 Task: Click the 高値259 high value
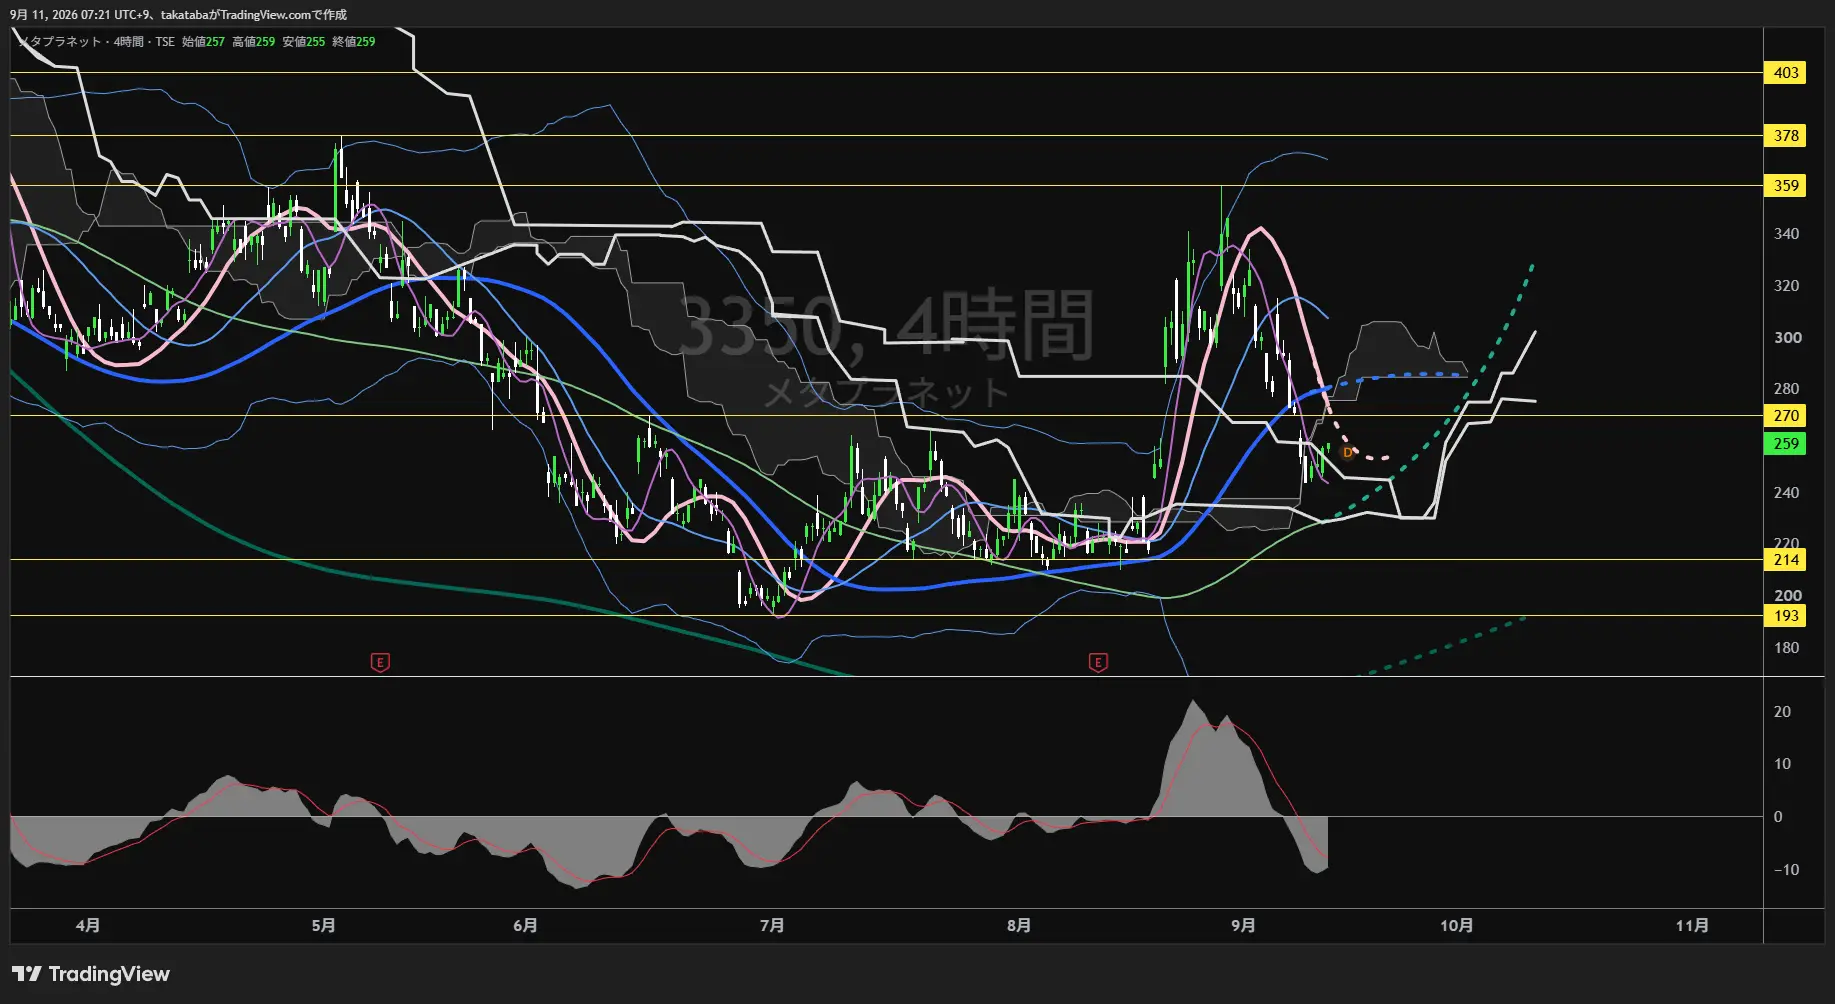pos(253,42)
